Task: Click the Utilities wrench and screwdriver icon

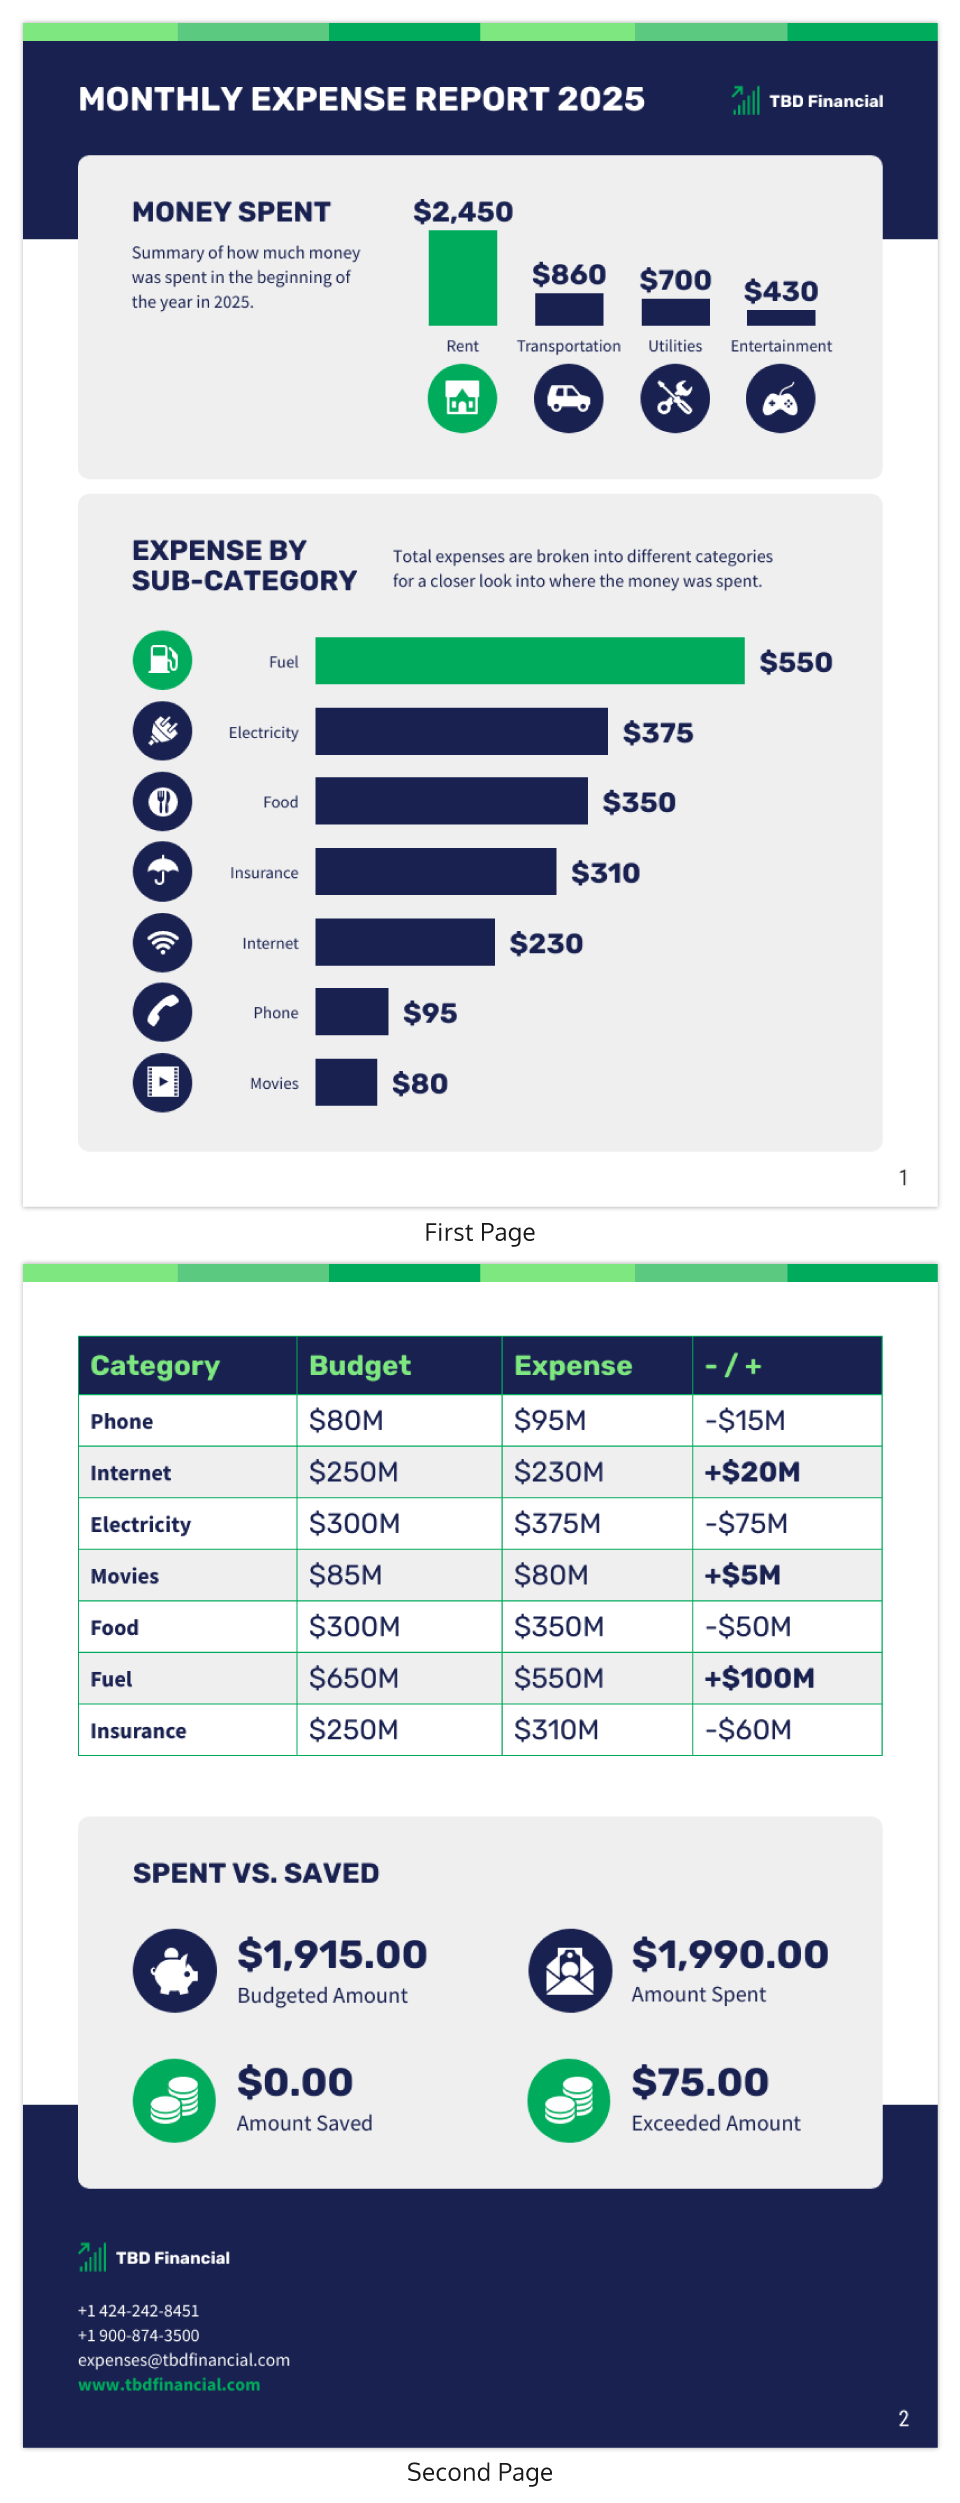Action: pos(675,399)
